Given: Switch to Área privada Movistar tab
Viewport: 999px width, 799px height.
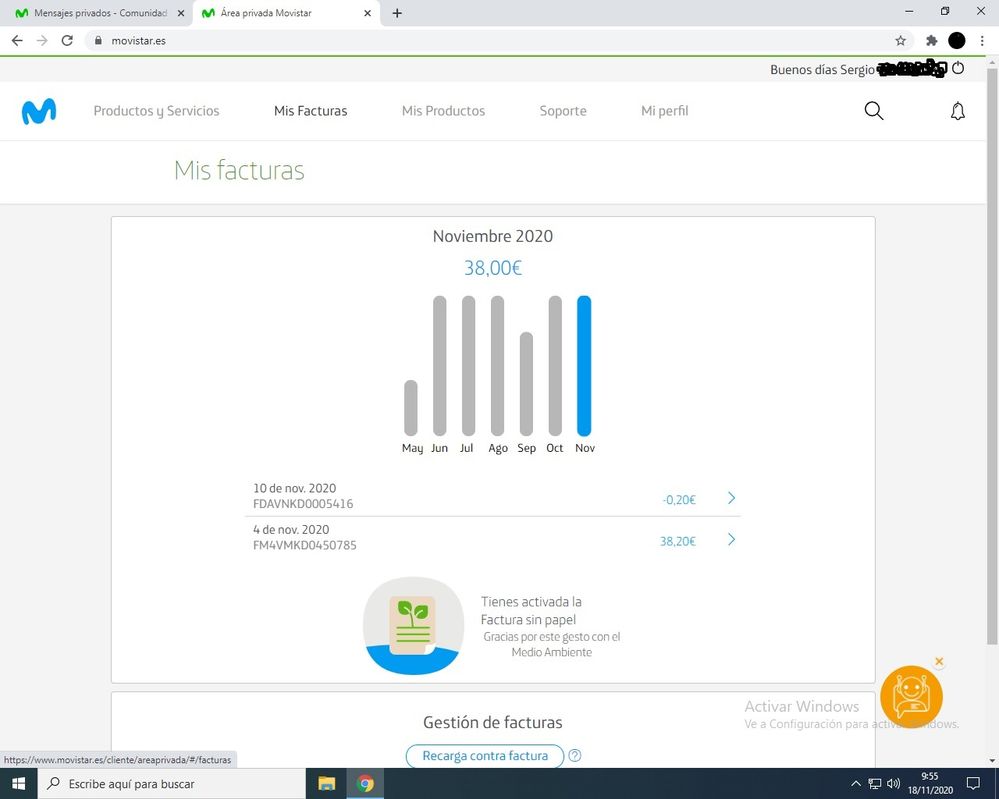Looking at the screenshot, I should [287, 13].
